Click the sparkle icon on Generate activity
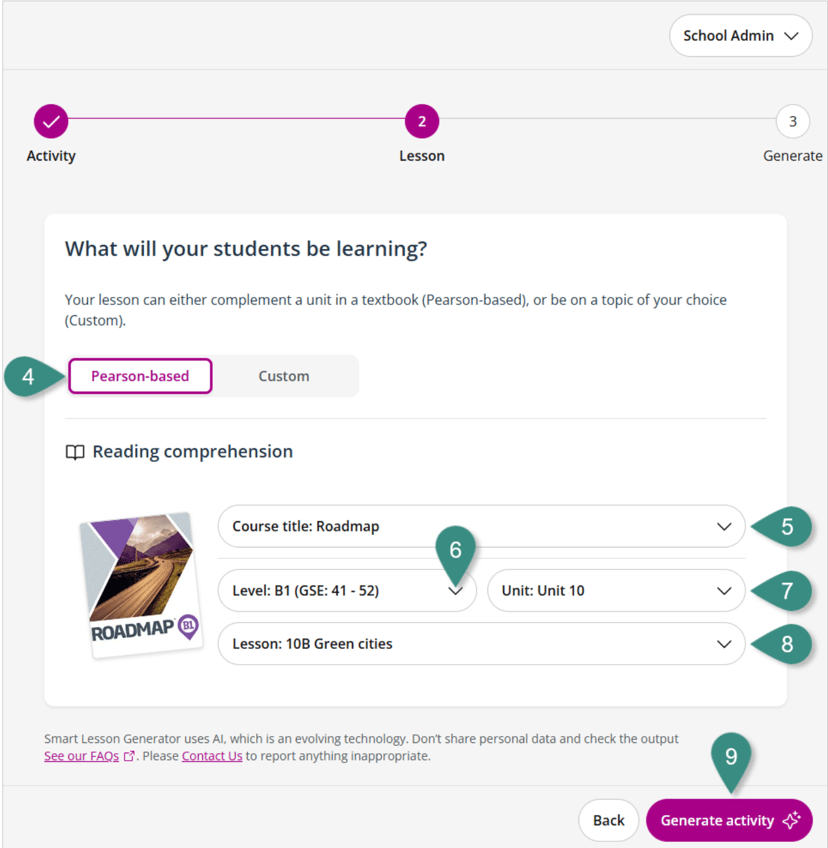The height and width of the screenshot is (848, 828). tap(792, 821)
